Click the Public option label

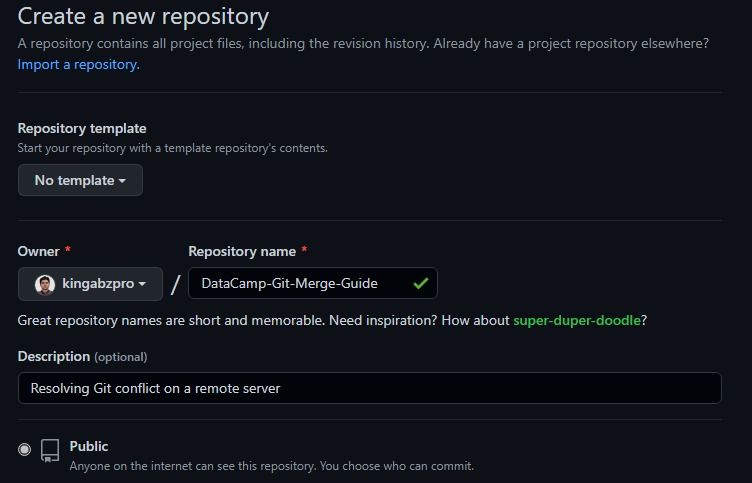click(x=89, y=446)
